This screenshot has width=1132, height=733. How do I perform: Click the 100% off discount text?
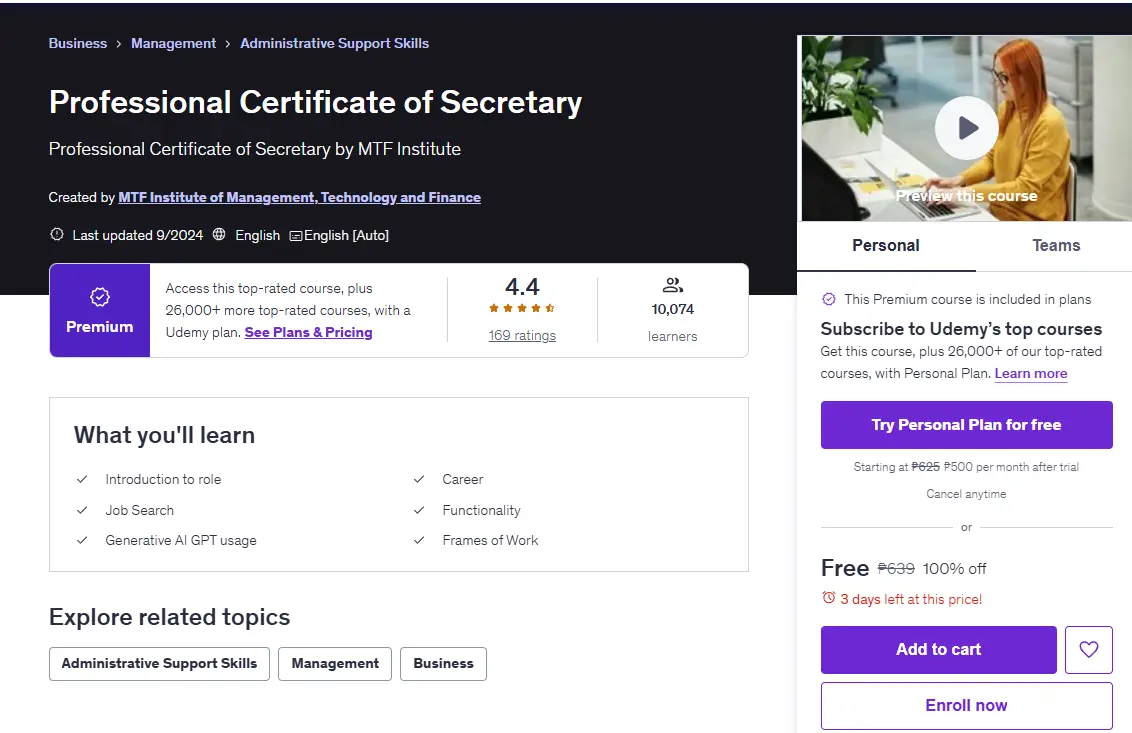click(954, 569)
